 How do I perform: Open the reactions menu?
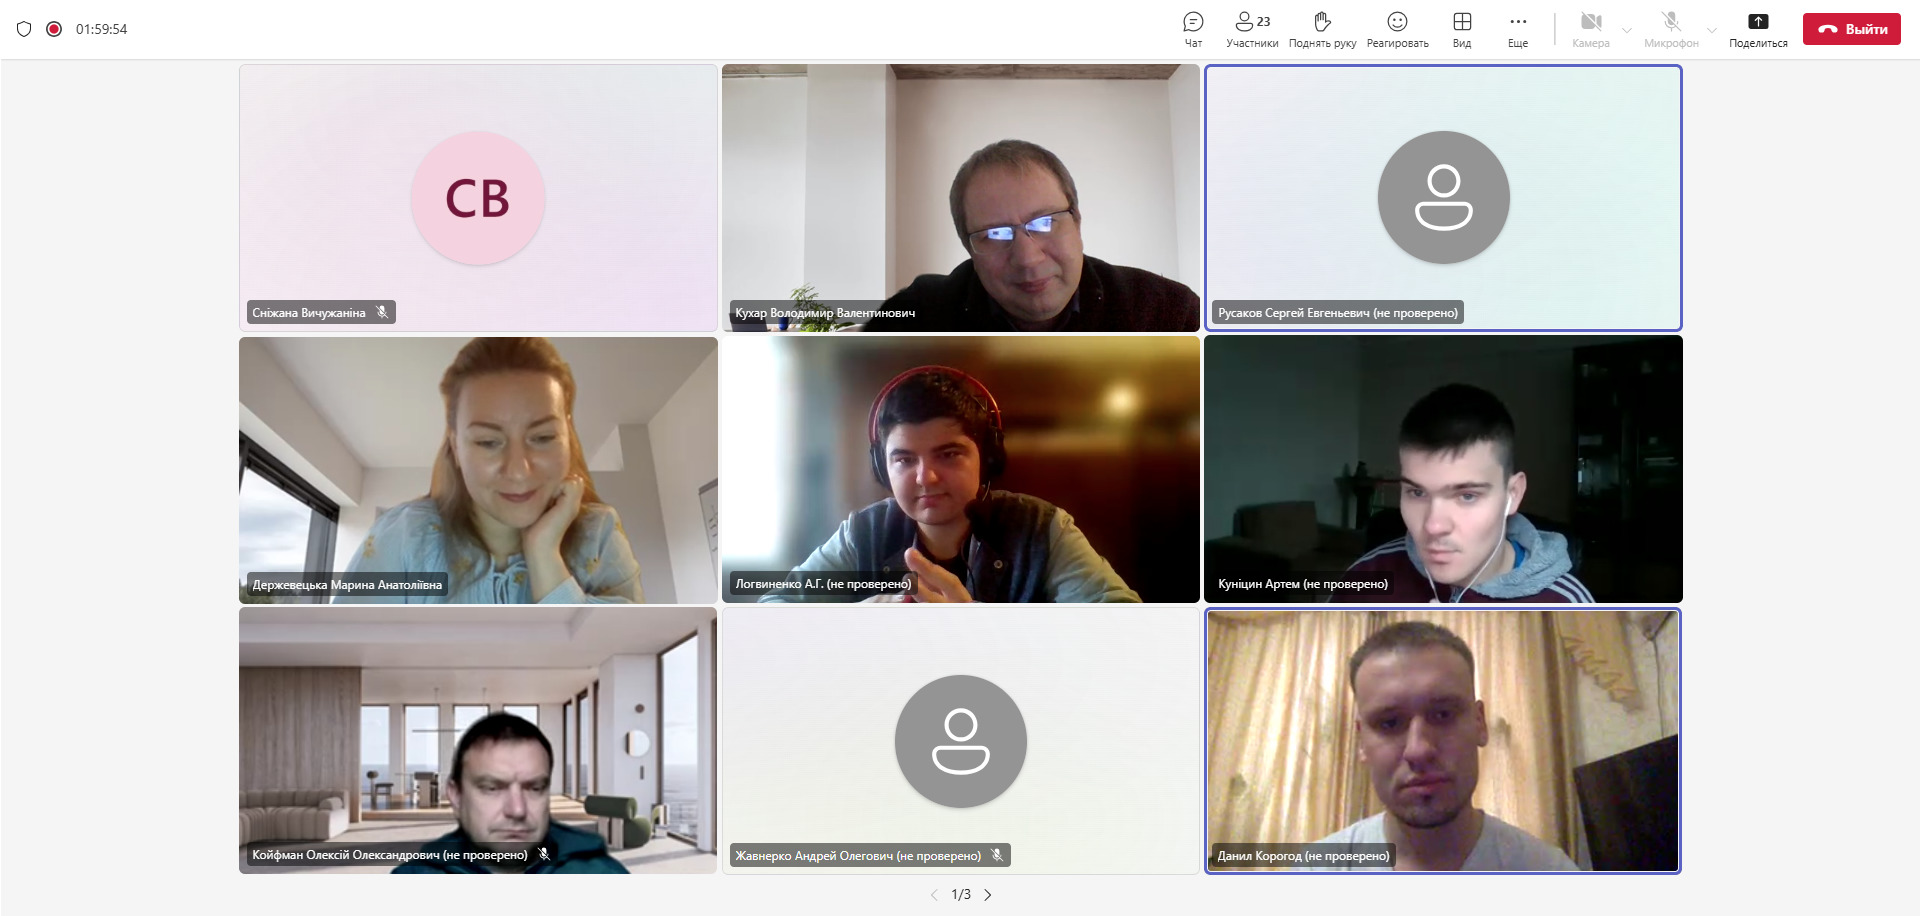coord(1397,28)
